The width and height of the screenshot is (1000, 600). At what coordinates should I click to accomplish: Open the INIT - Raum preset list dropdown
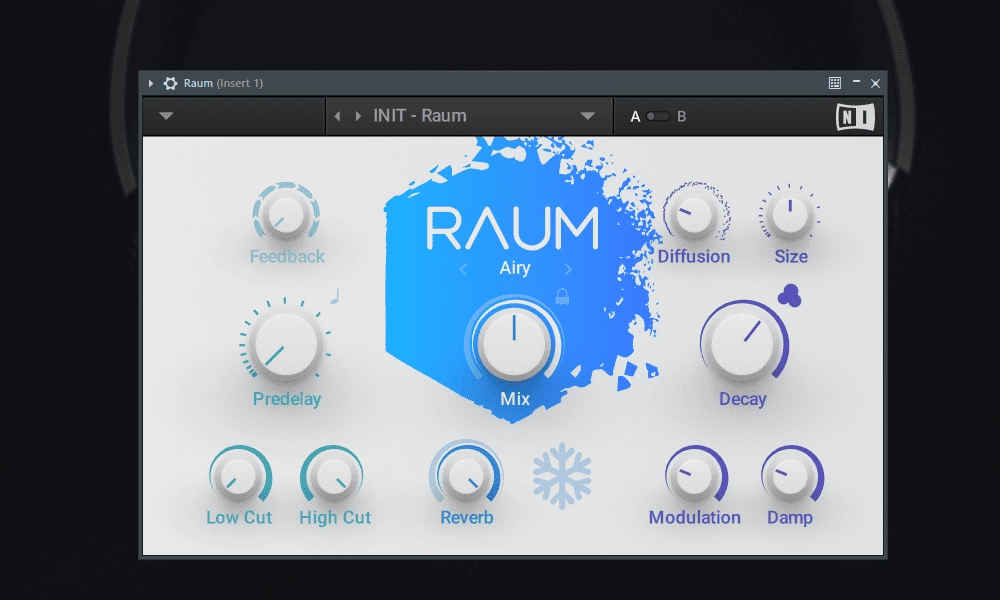click(587, 116)
